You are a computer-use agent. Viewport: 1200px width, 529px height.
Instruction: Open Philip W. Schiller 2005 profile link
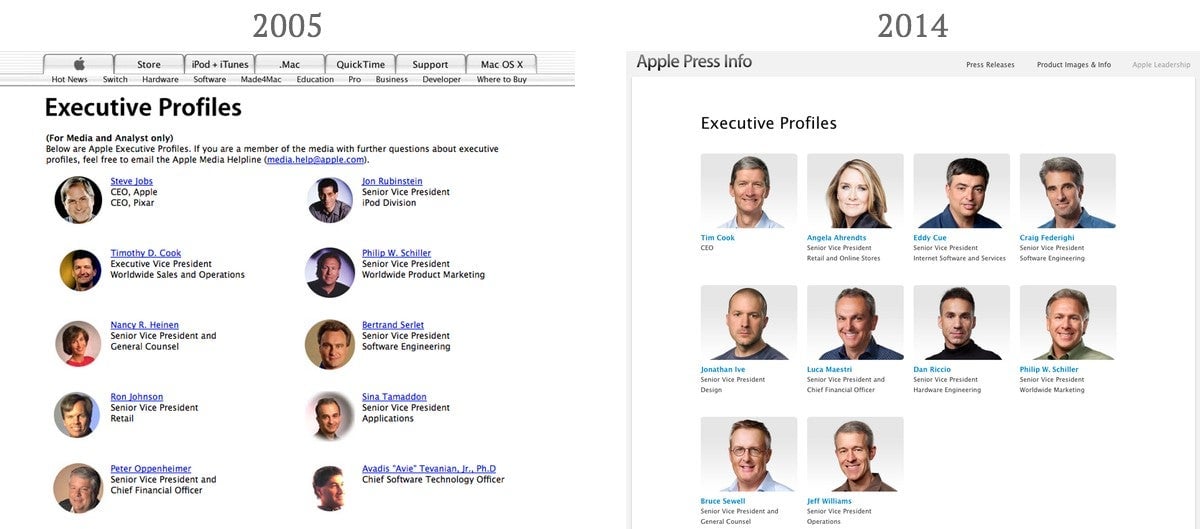(x=397, y=253)
